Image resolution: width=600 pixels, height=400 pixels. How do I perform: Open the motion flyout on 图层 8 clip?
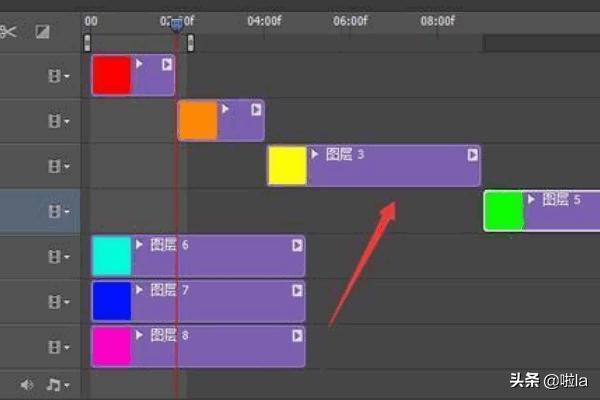tap(297, 335)
